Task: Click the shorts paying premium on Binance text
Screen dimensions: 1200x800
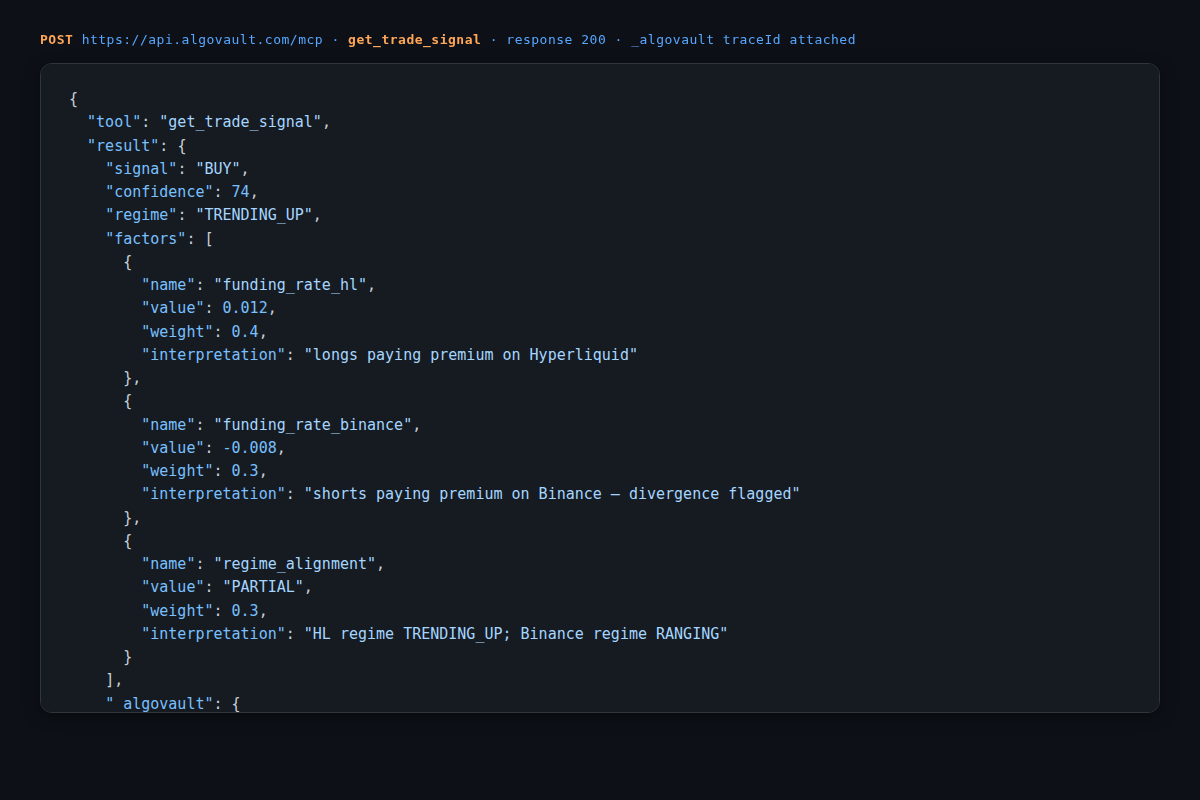Action: pos(552,494)
